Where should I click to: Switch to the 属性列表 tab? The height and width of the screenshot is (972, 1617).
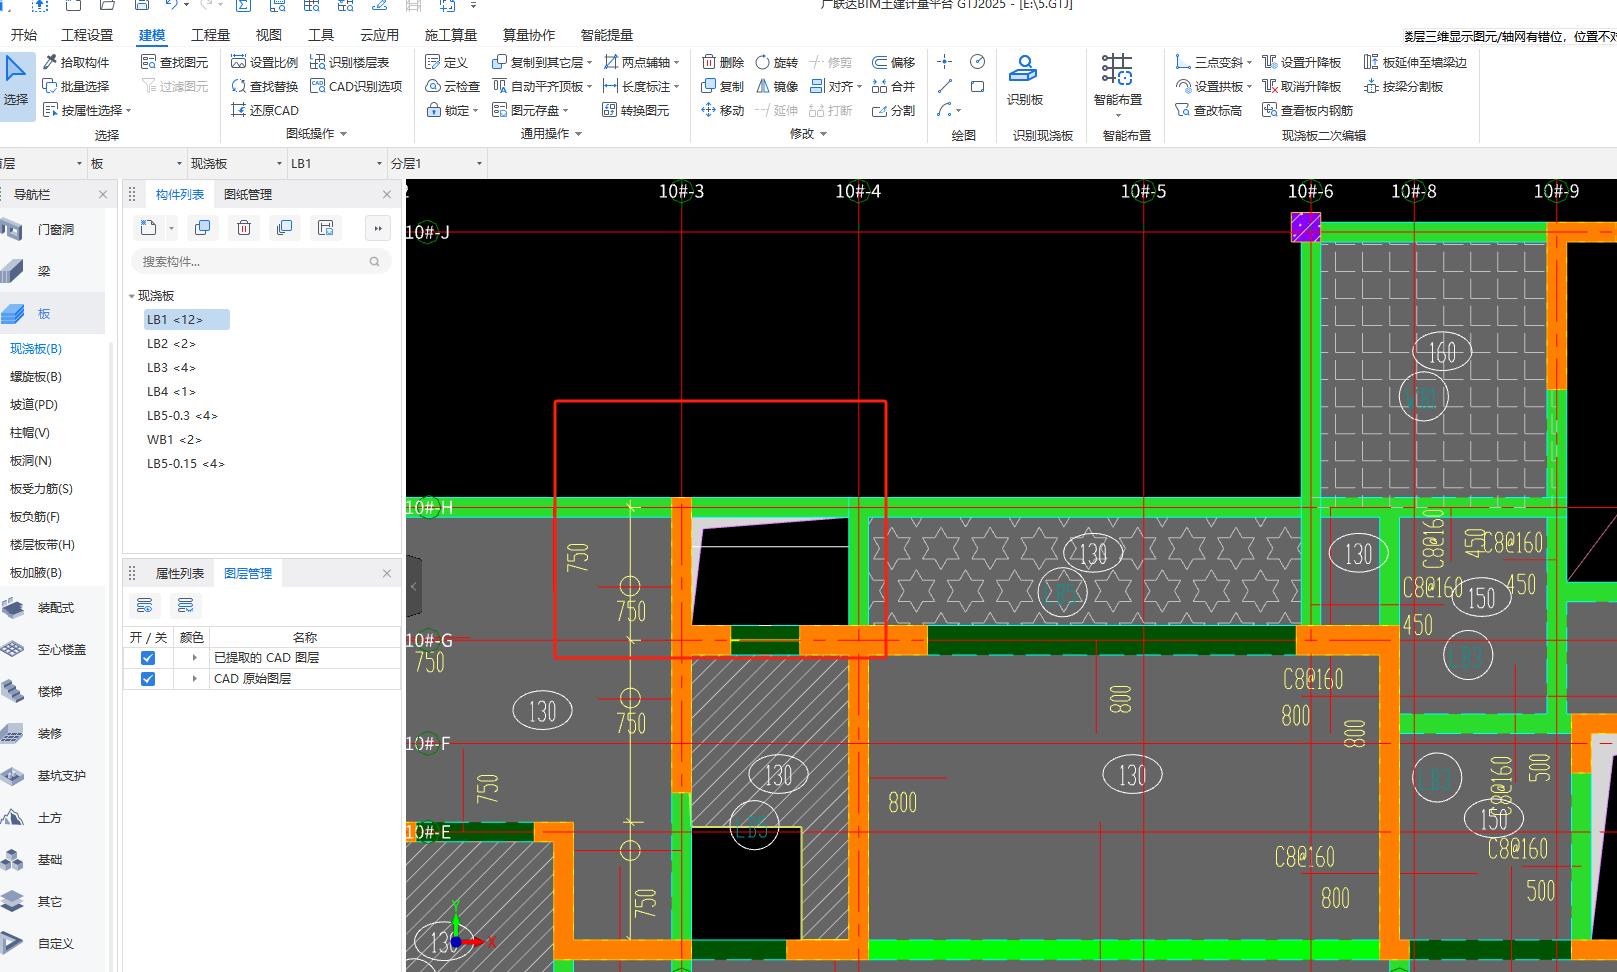coord(180,573)
